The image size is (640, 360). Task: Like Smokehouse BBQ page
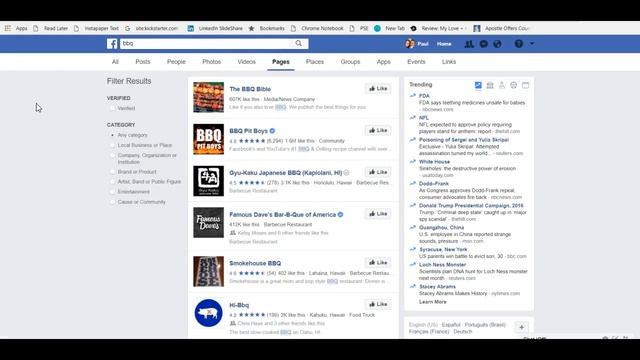(x=378, y=262)
